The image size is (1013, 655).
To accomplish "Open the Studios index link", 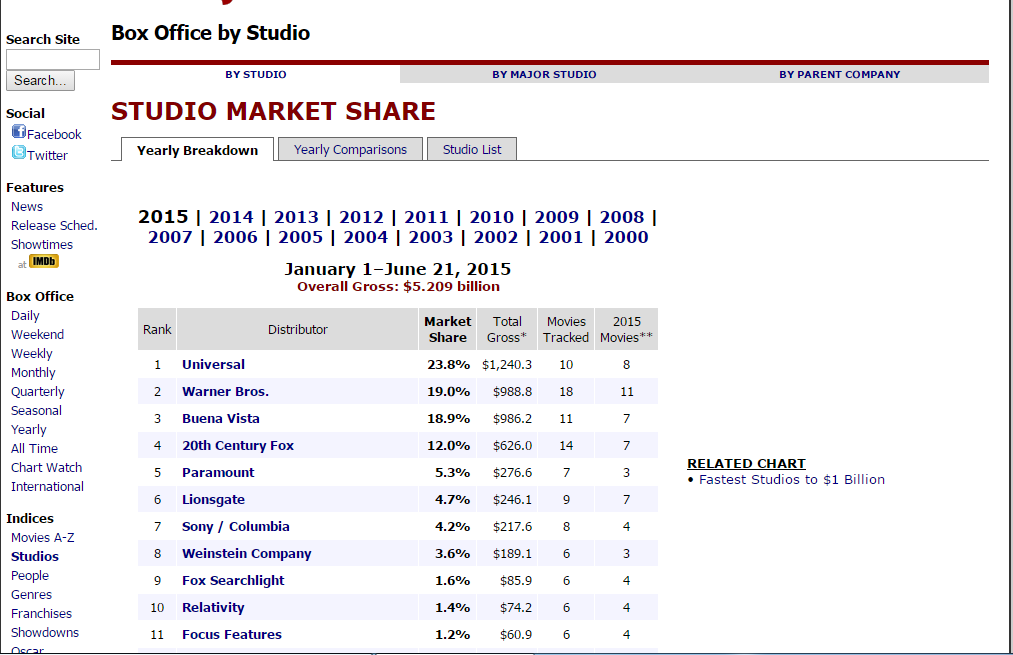I will (35, 556).
